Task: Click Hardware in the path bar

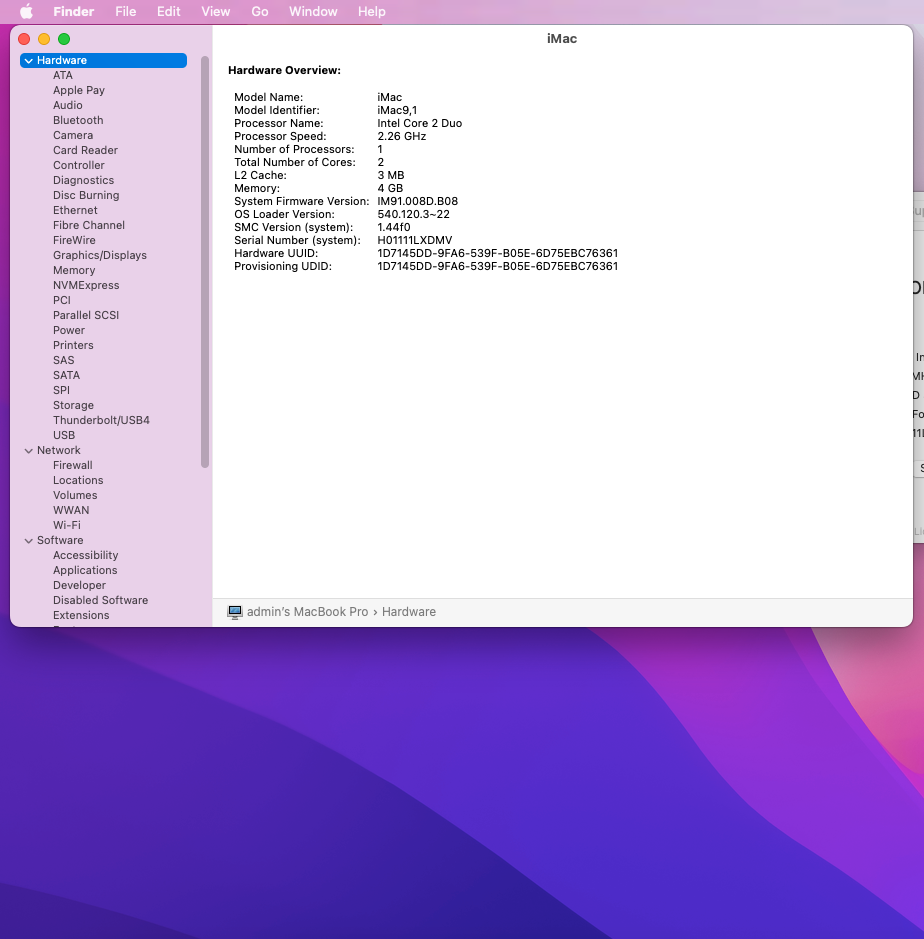Action: pyautogui.click(x=409, y=612)
